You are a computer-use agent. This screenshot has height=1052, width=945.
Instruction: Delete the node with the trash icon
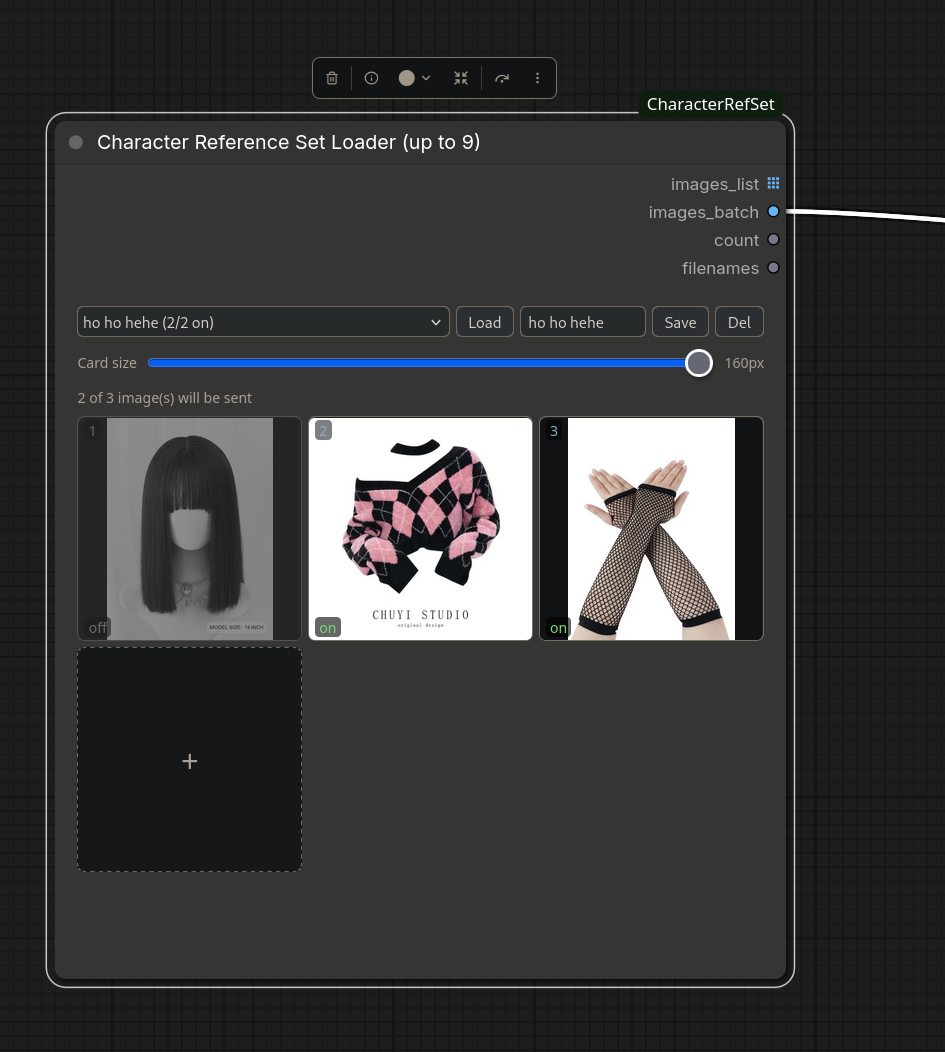click(x=331, y=78)
